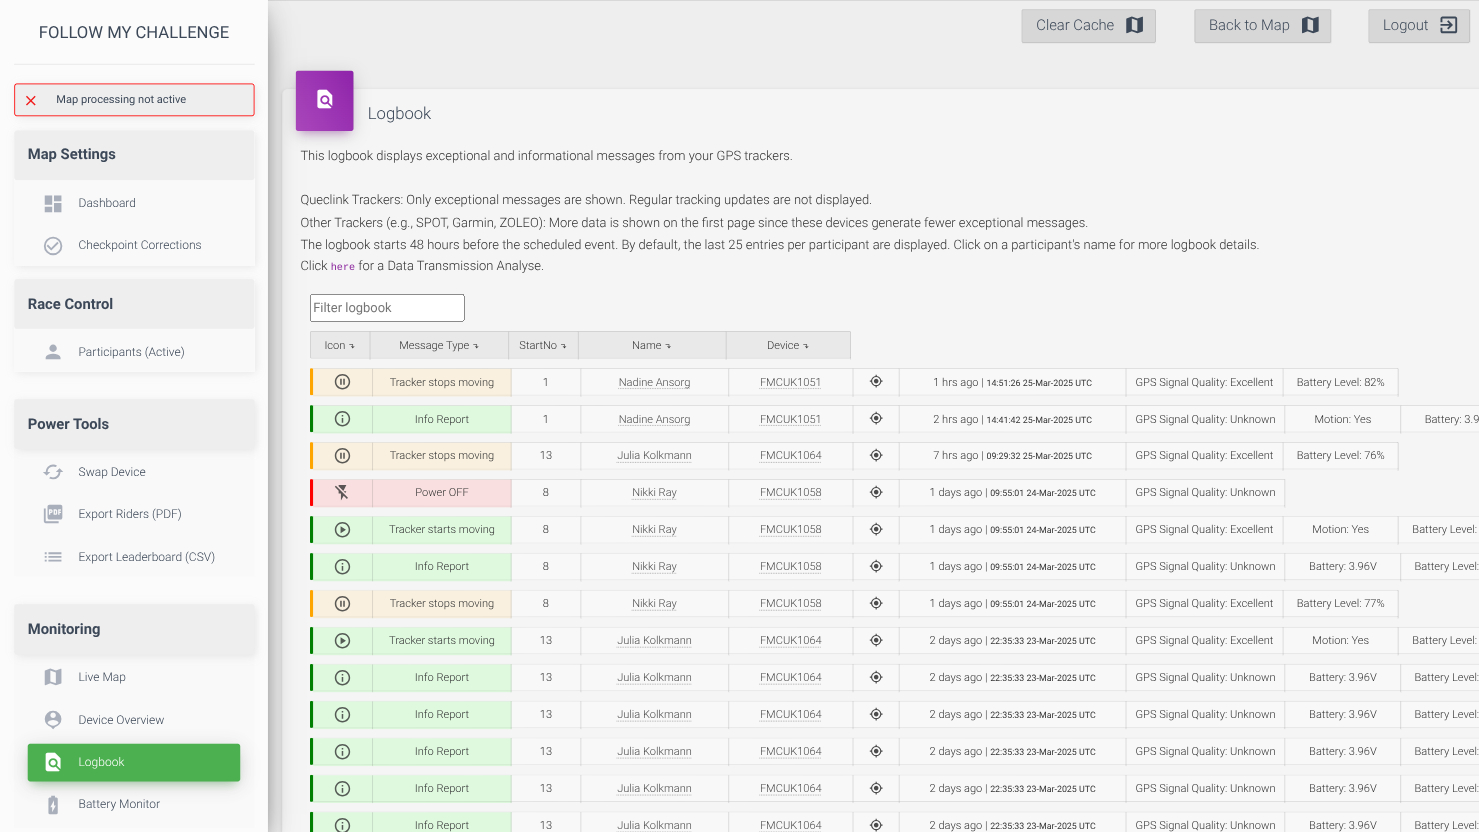This screenshot has width=1479, height=832.
Task: Click the Power OFF icon in Nikki Ray's row
Action: click(342, 492)
